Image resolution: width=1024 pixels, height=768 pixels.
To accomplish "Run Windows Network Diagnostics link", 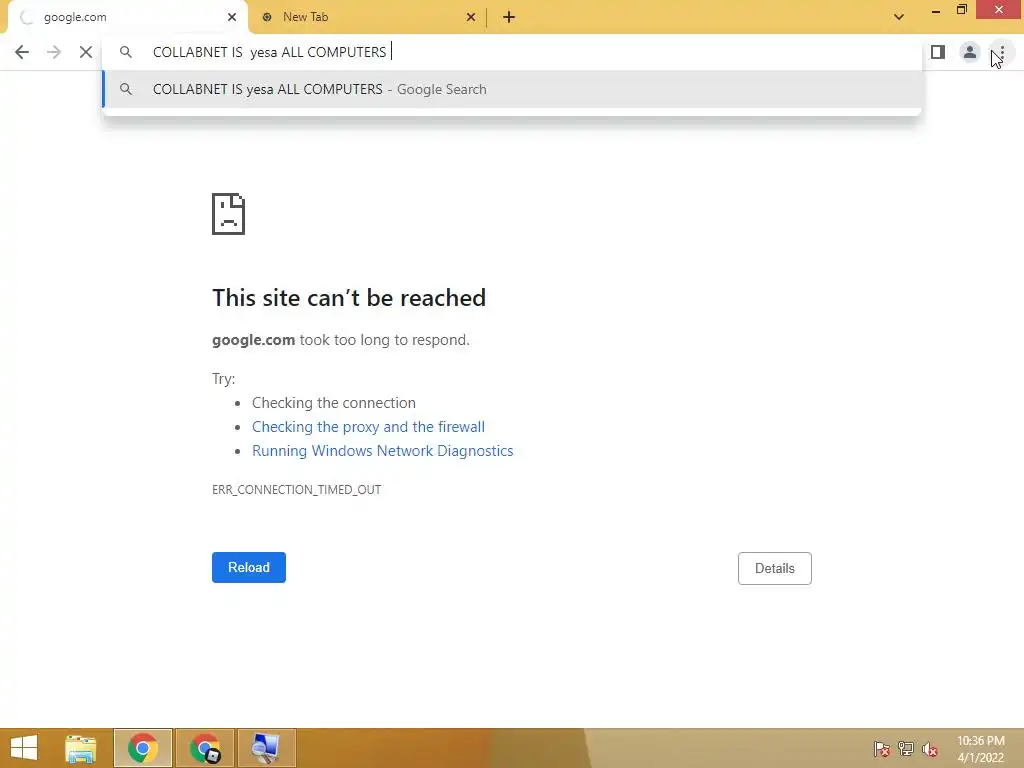I will [x=383, y=451].
